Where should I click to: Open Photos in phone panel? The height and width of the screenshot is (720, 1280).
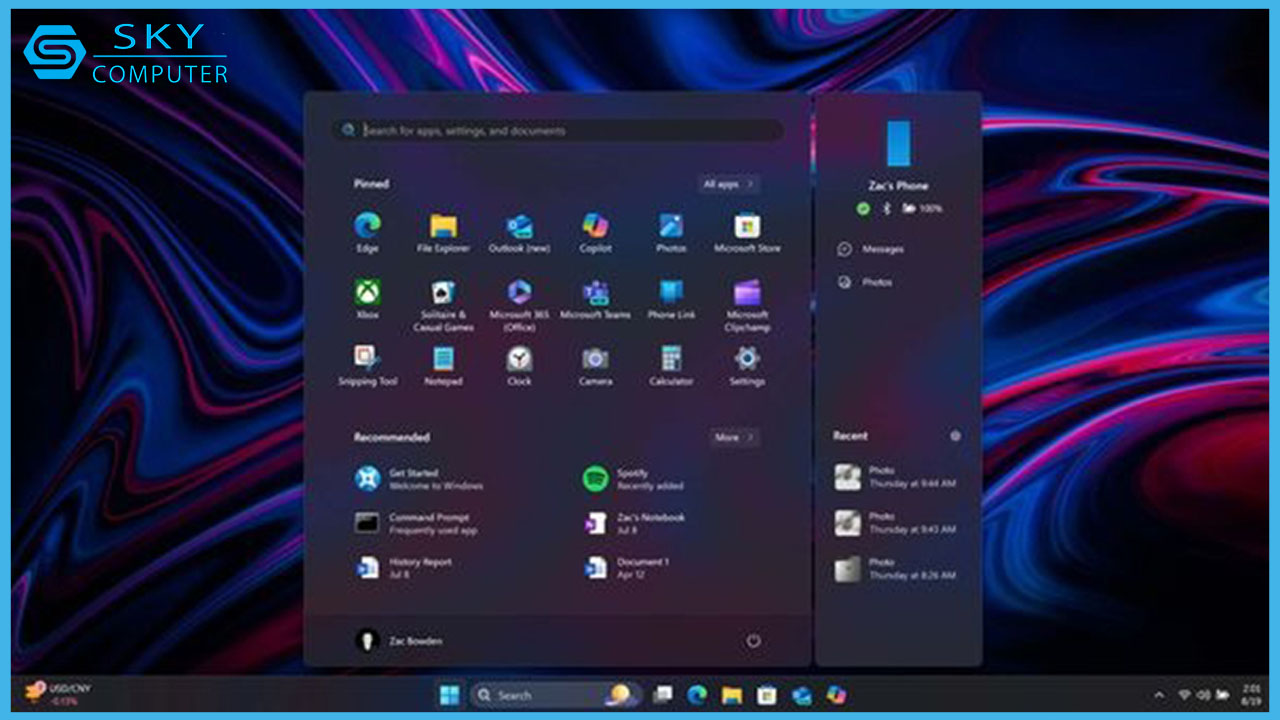(866, 283)
